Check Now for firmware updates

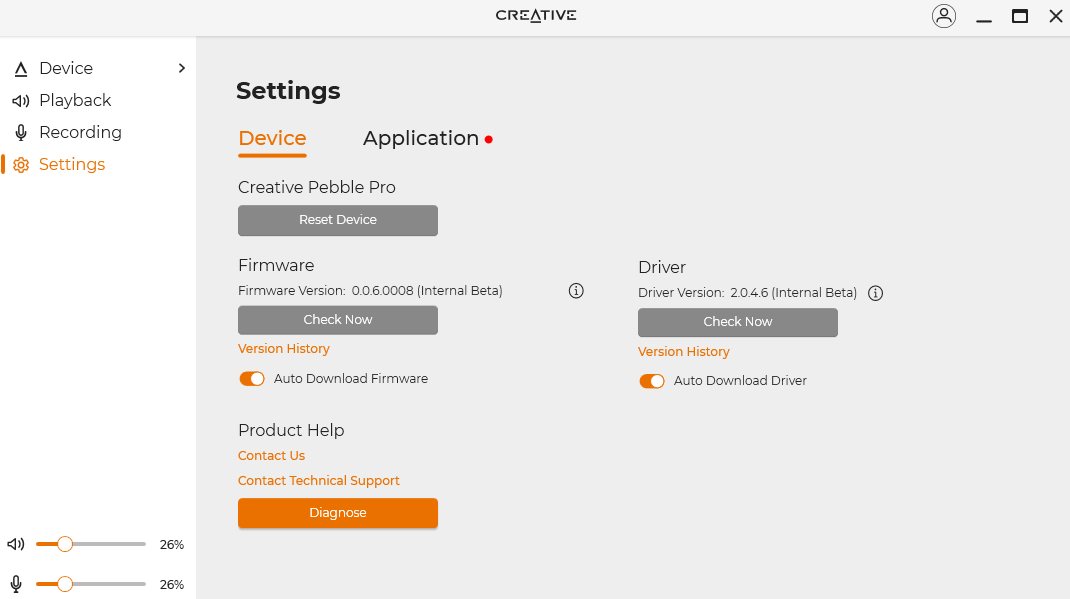tap(338, 320)
